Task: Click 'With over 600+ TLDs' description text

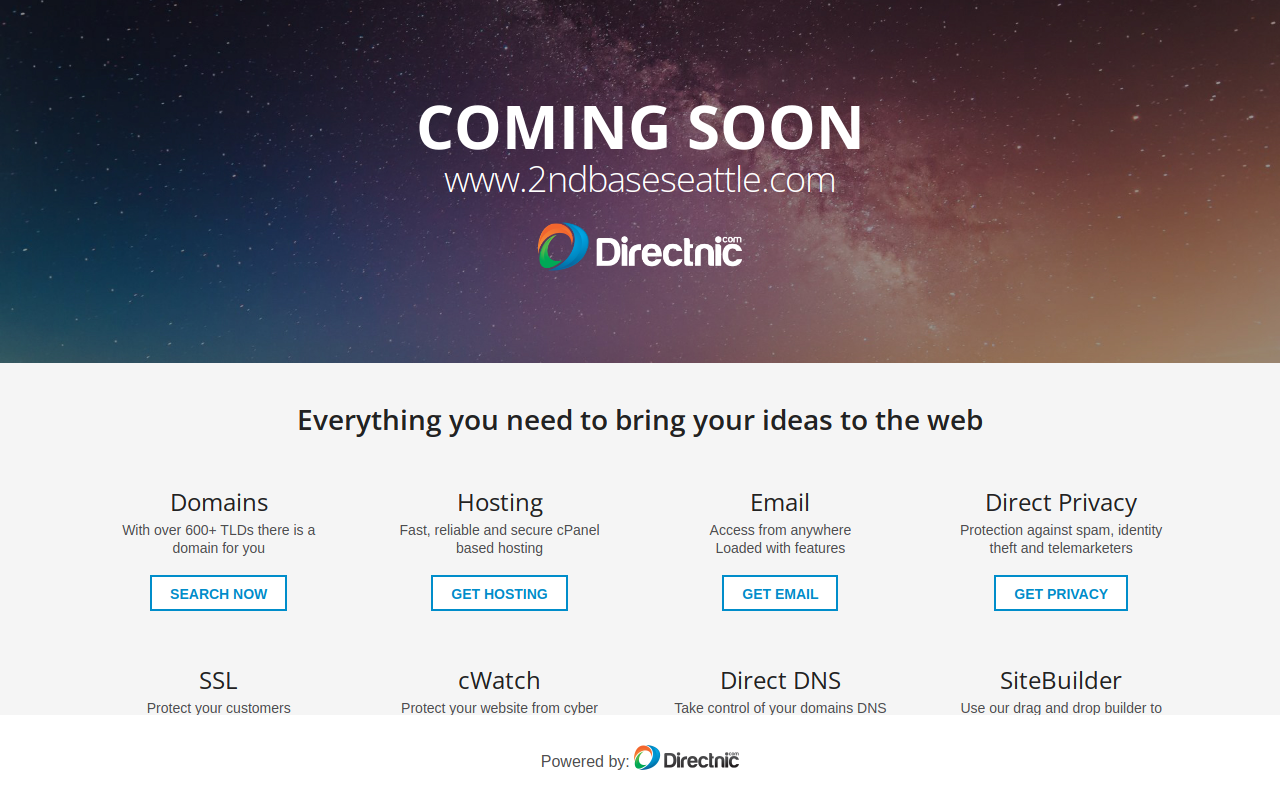Action: coord(219,539)
